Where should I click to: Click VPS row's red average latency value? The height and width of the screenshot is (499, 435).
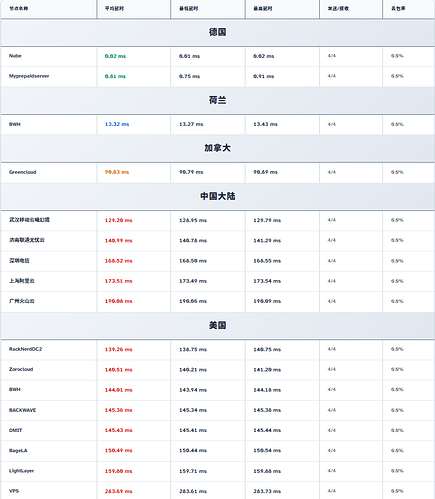pos(119,491)
